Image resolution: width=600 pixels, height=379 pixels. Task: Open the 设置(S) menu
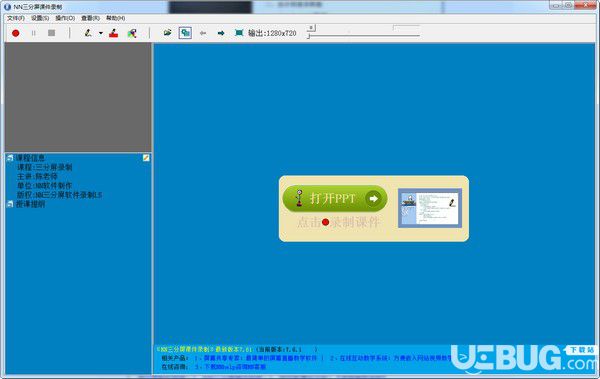point(40,18)
